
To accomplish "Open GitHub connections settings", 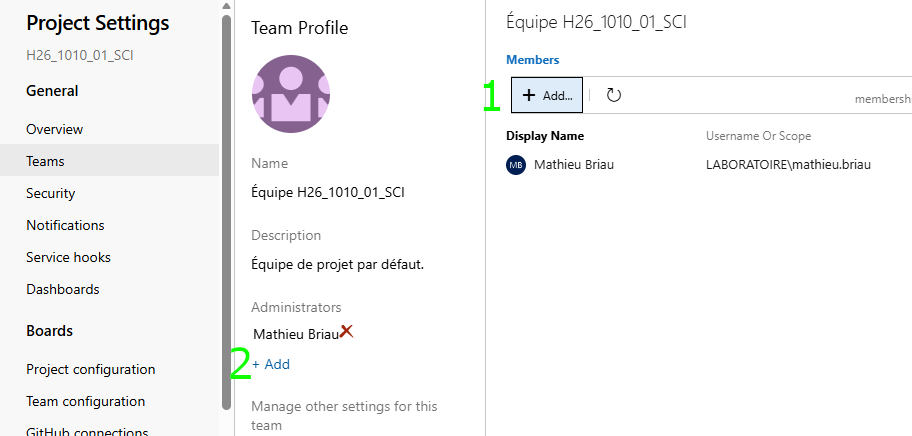I will pos(87,431).
